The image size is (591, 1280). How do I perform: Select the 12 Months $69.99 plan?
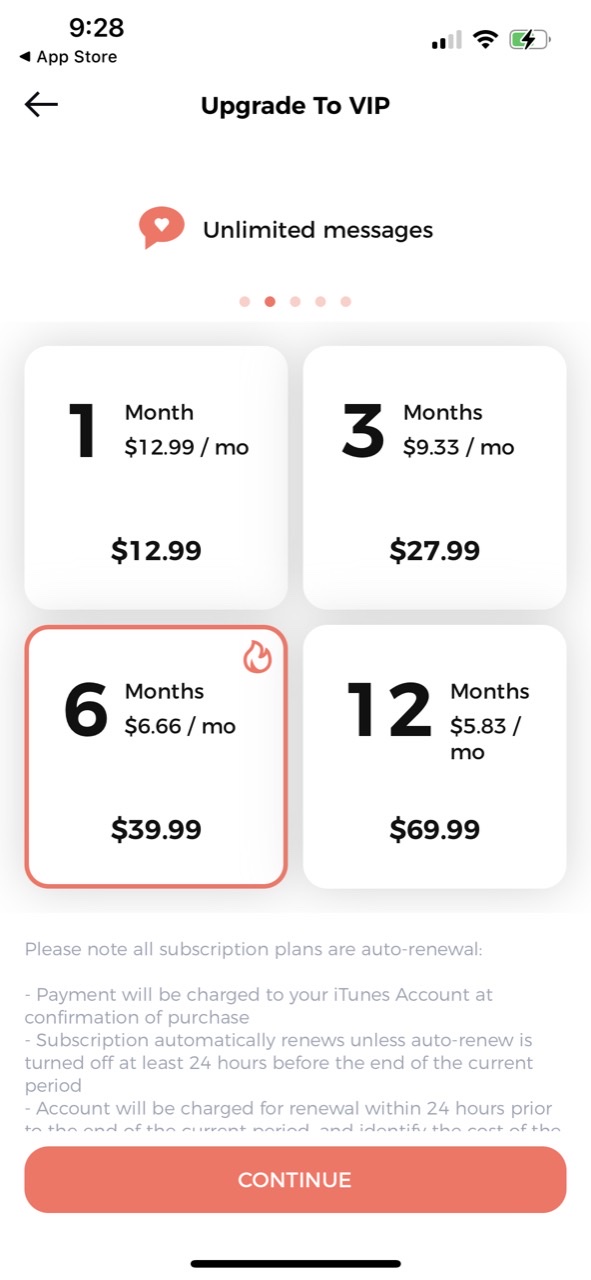click(435, 756)
